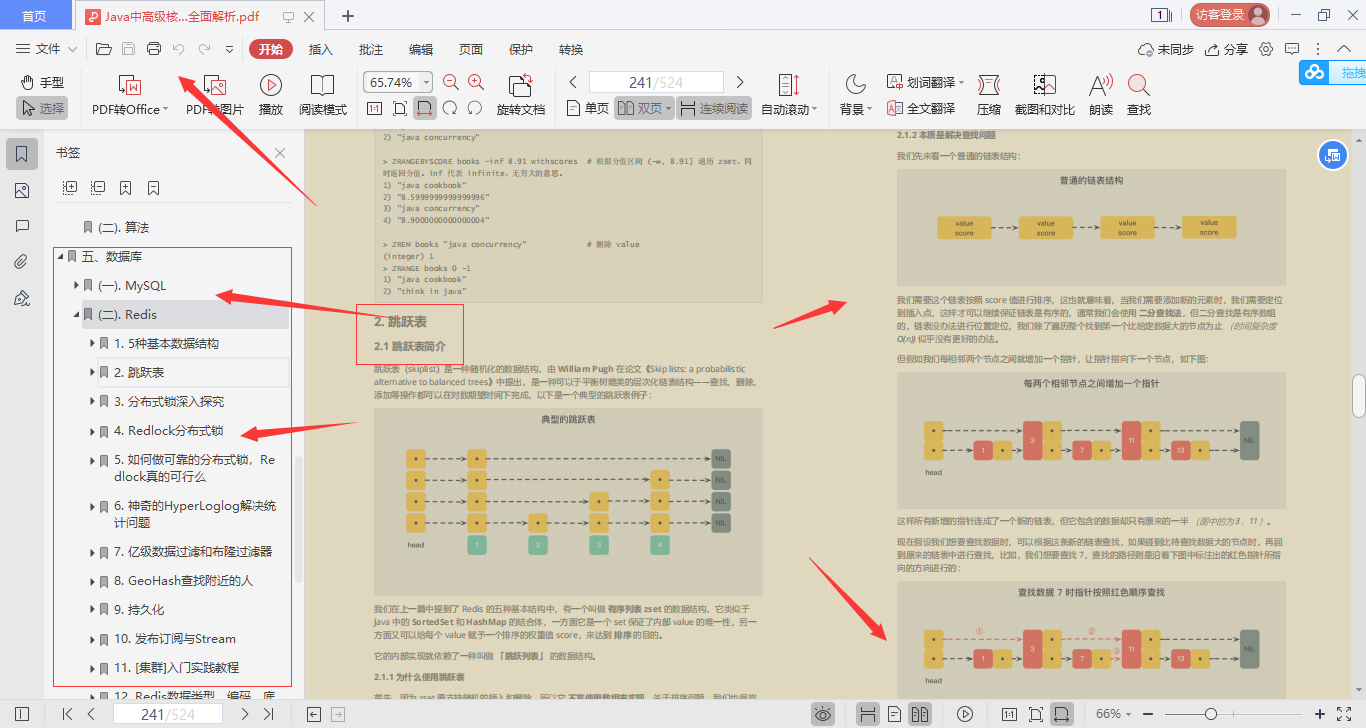Image resolution: width=1366 pixels, height=728 pixels.
Task: Click 全文翻译 full-text translation
Action: (x=922, y=108)
